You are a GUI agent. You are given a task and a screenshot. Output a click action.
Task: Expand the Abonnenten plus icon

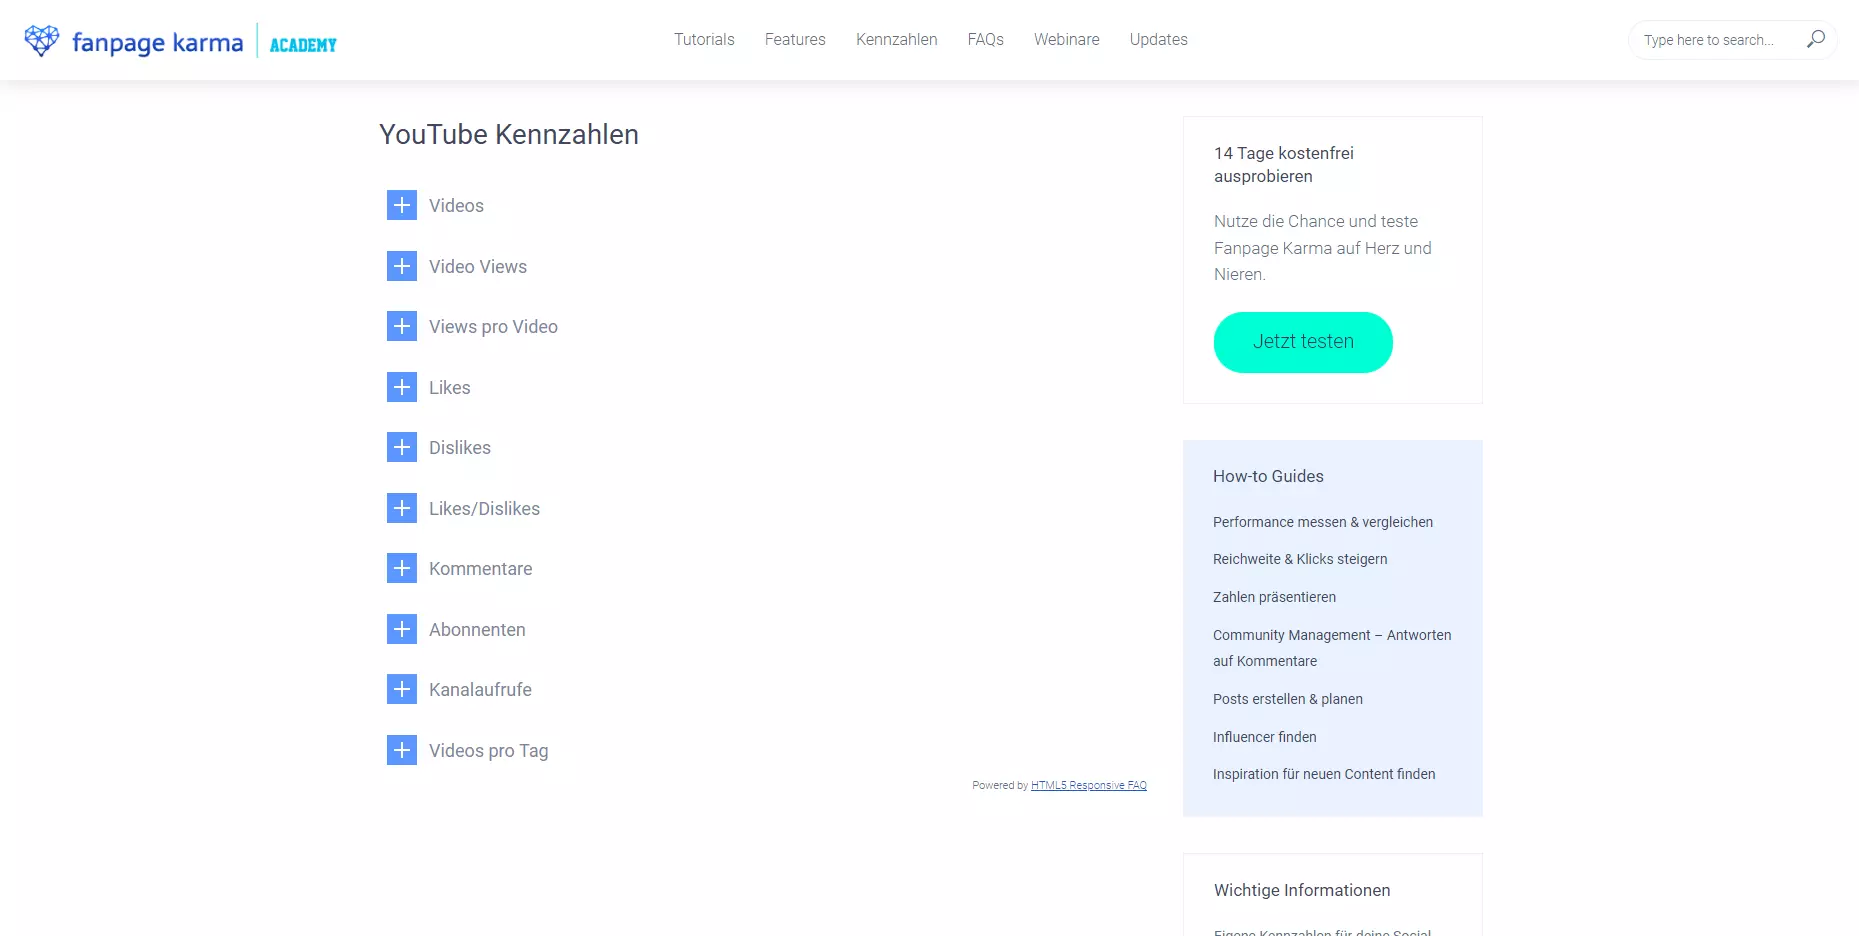click(402, 629)
